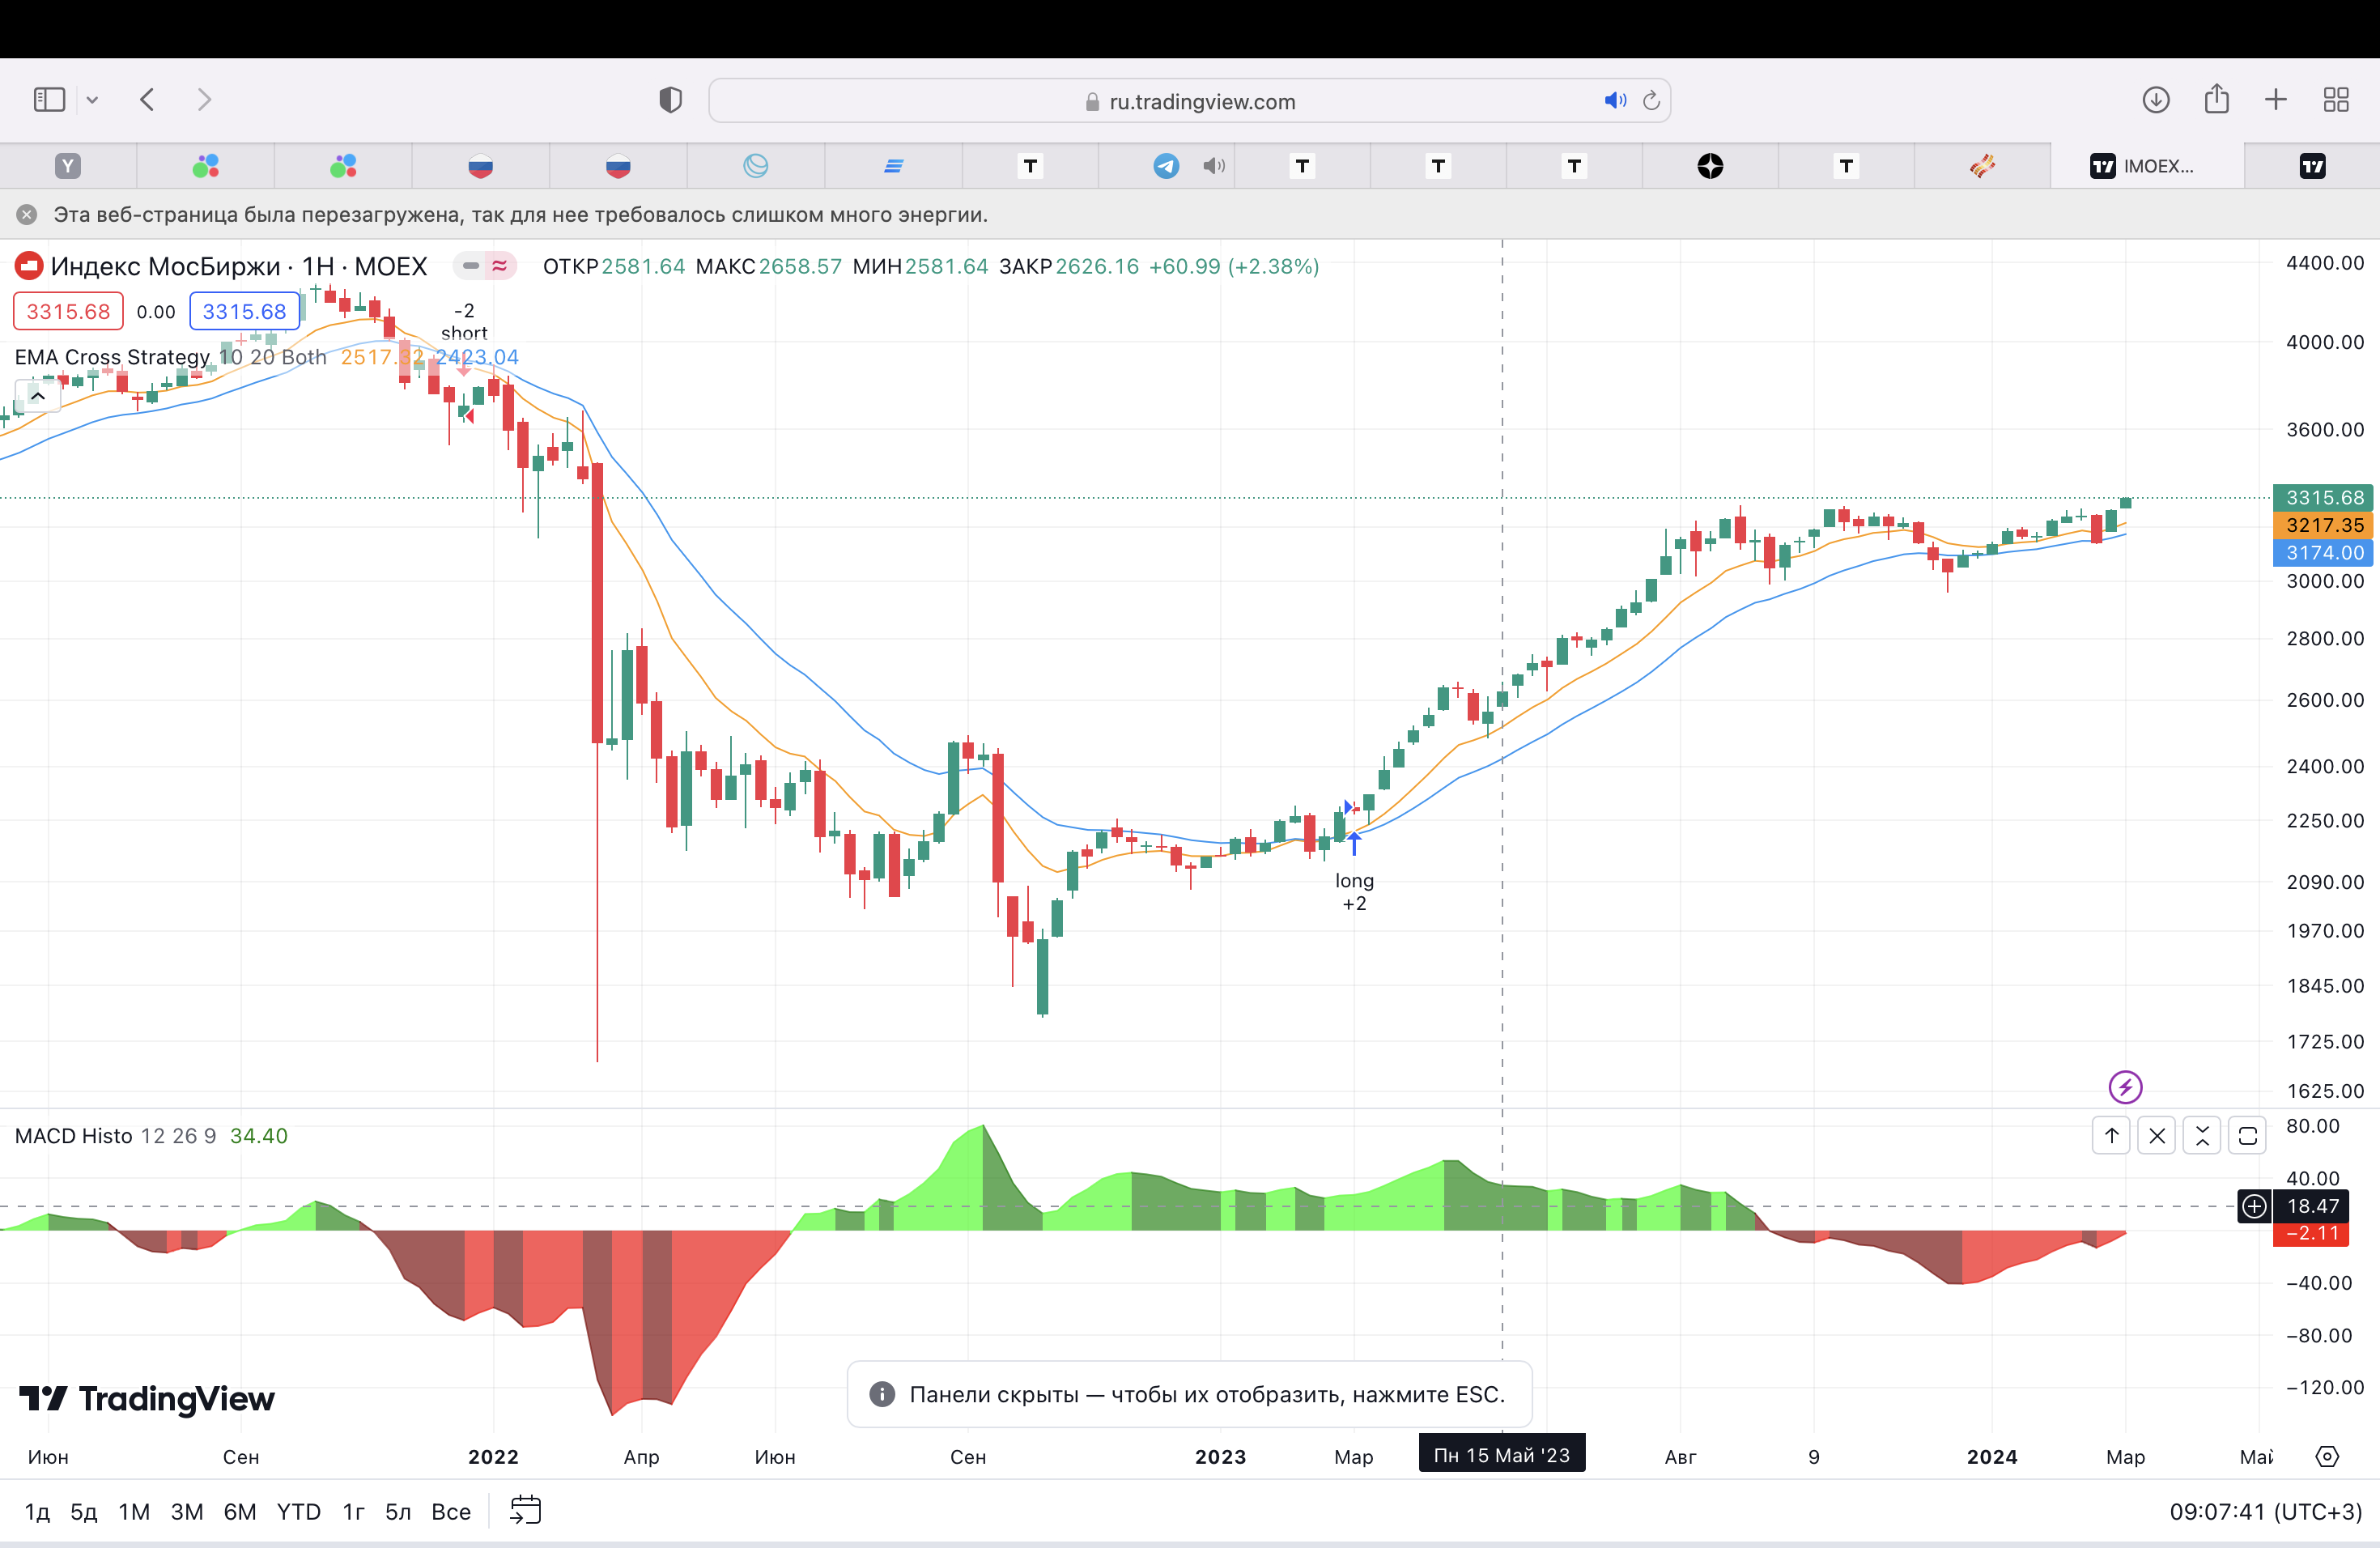Maximize the MACD Histo pane

(x=2247, y=1135)
